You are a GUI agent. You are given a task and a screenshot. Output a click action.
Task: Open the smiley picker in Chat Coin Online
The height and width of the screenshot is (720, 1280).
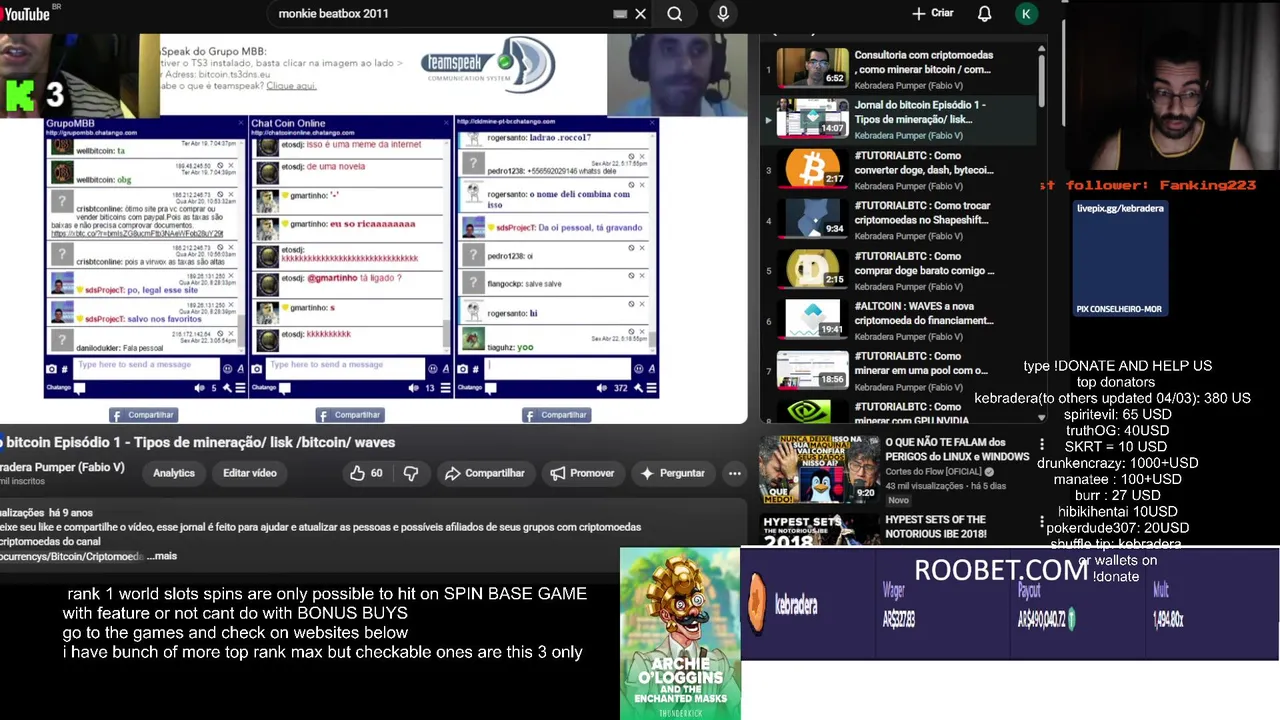coord(433,368)
